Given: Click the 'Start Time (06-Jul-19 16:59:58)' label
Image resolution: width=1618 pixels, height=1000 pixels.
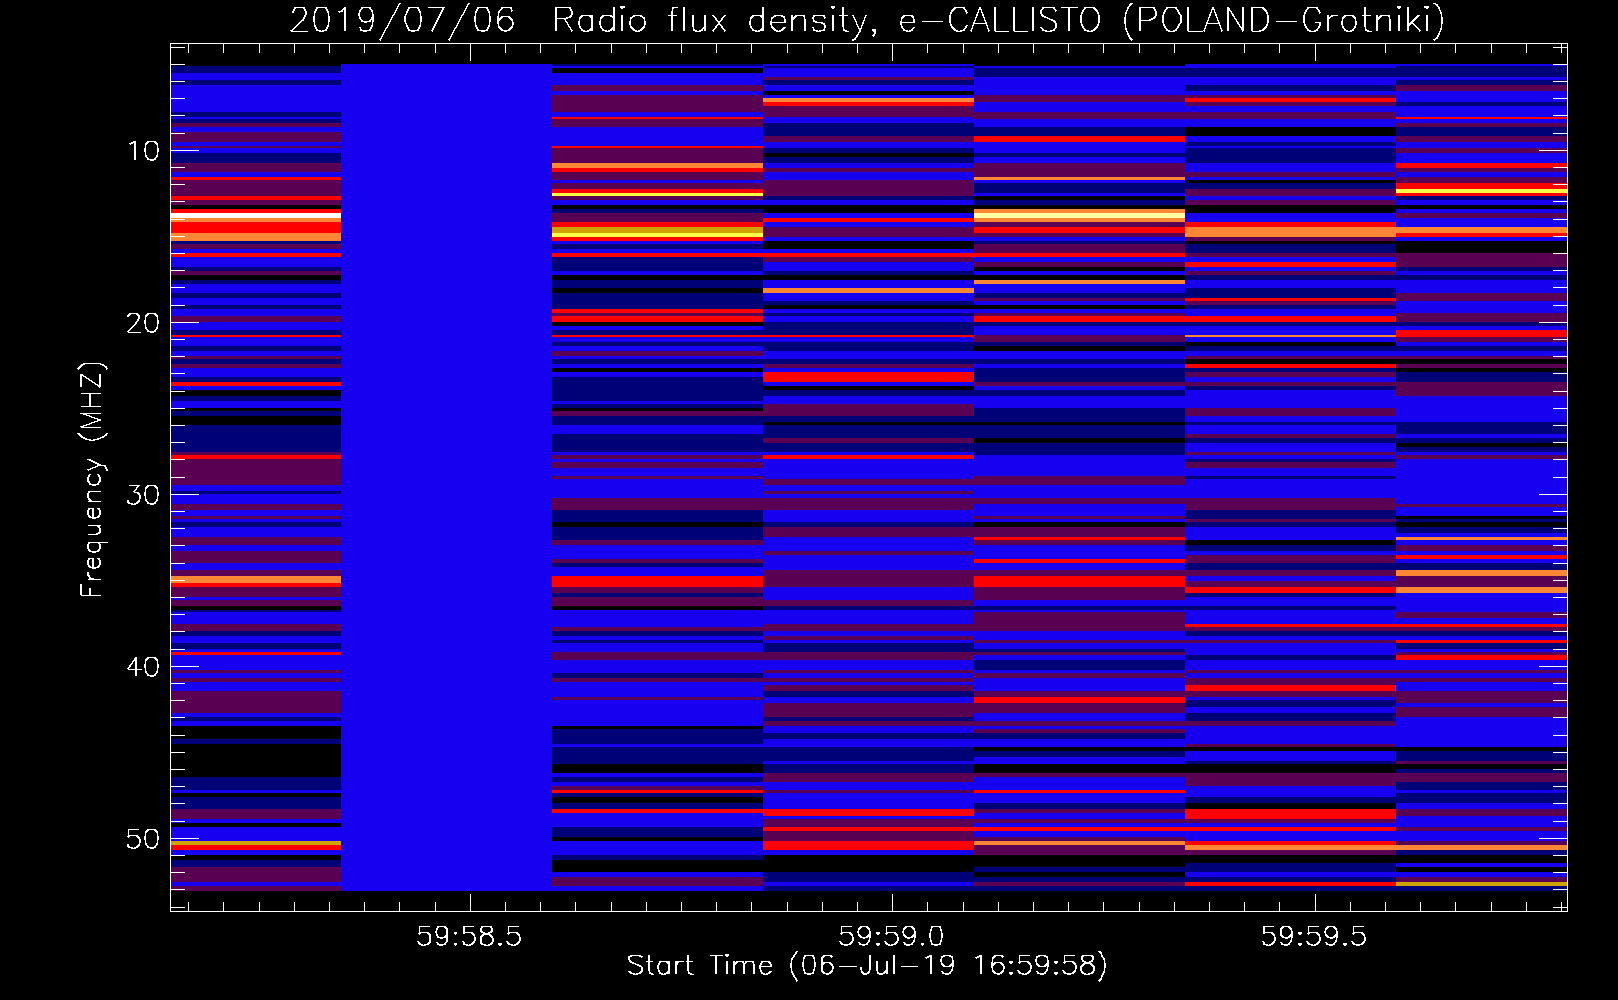Looking at the screenshot, I should coord(867,966).
